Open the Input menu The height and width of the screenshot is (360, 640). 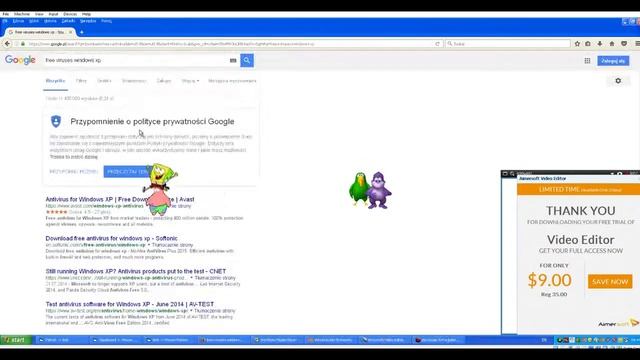tap(53, 14)
